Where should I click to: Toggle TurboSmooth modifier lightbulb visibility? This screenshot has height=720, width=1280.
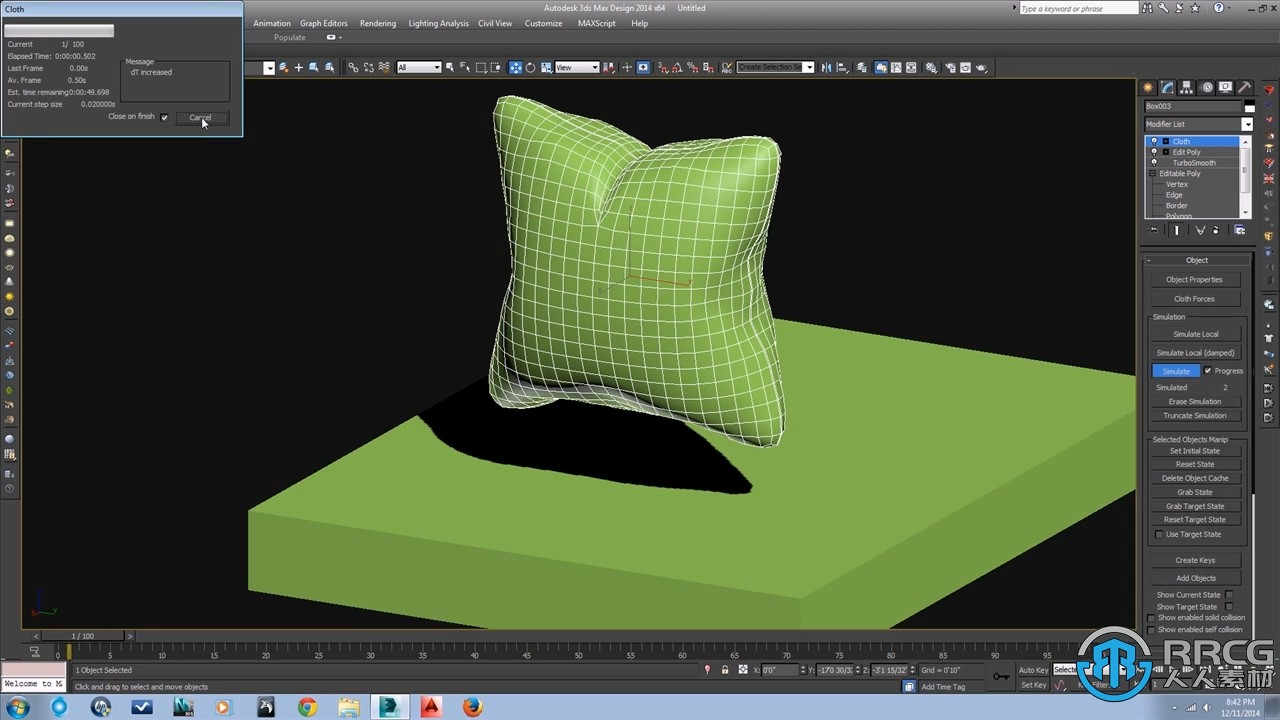[1154, 163]
